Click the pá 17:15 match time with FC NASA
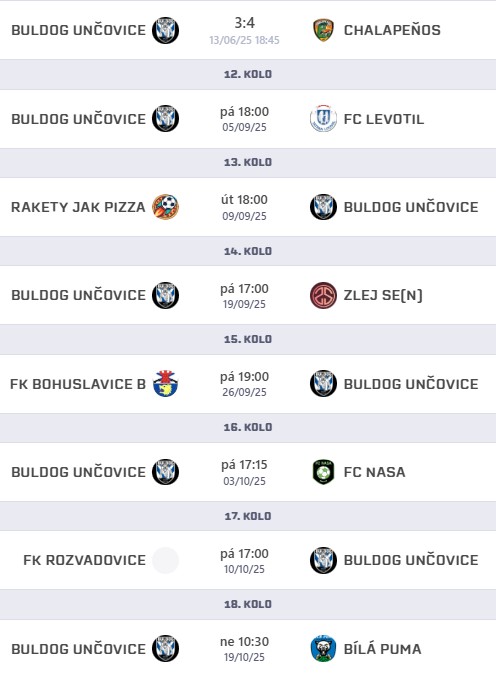The height and width of the screenshot is (677, 496). point(244,465)
